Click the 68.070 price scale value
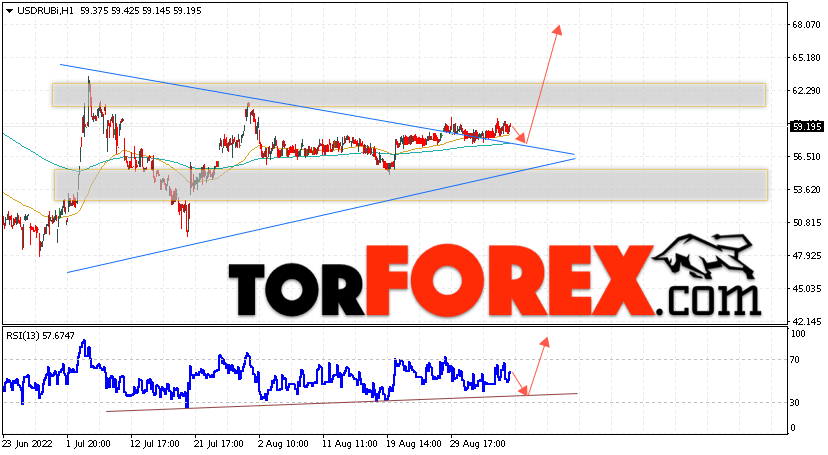828x455 pixels. click(806, 25)
